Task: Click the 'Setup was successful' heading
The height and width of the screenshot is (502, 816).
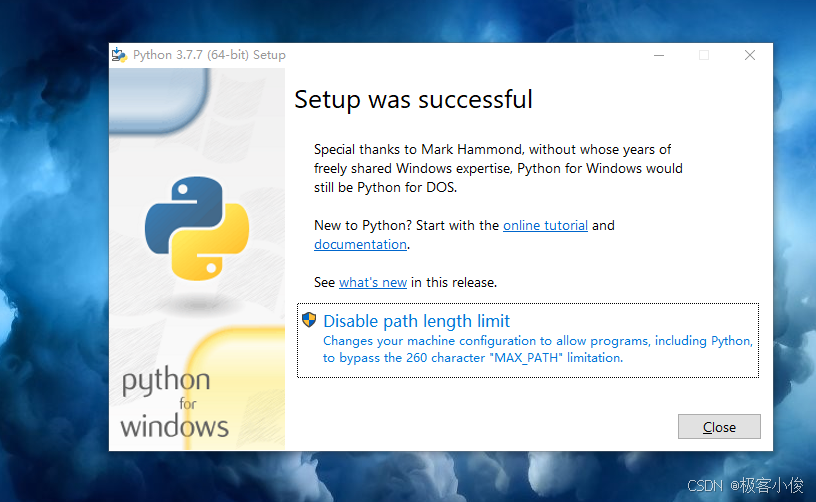Action: click(413, 99)
